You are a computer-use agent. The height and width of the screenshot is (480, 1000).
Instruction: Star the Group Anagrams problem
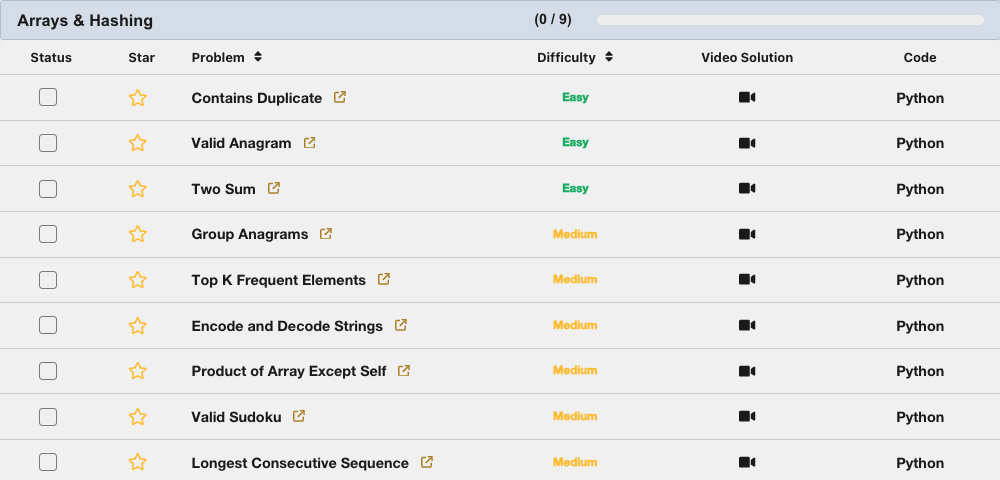tap(138, 234)
